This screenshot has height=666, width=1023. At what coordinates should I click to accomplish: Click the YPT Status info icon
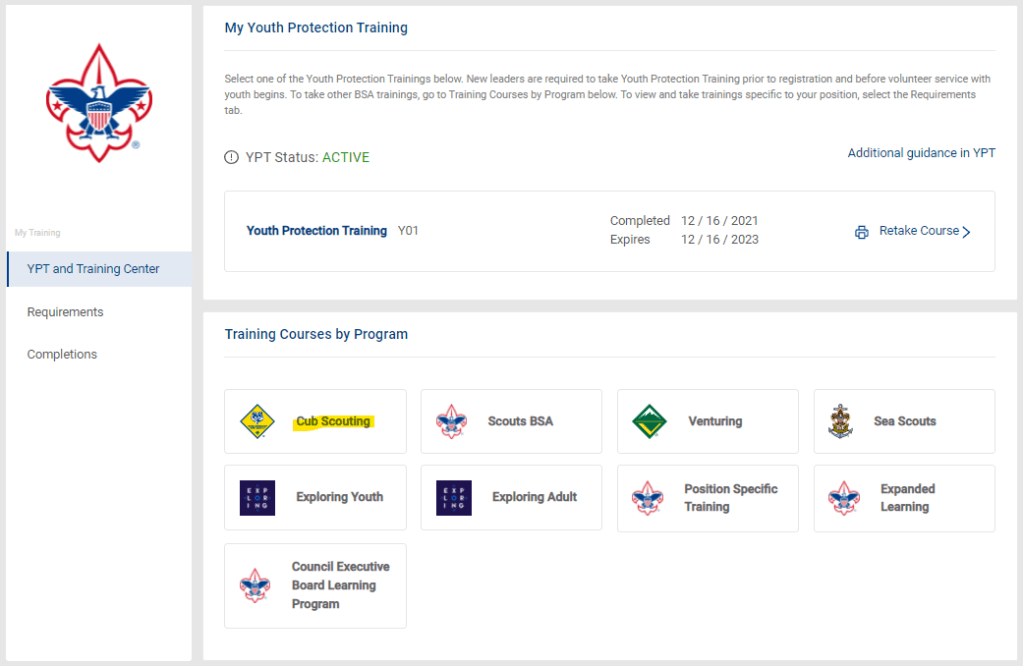pos(232,157)
